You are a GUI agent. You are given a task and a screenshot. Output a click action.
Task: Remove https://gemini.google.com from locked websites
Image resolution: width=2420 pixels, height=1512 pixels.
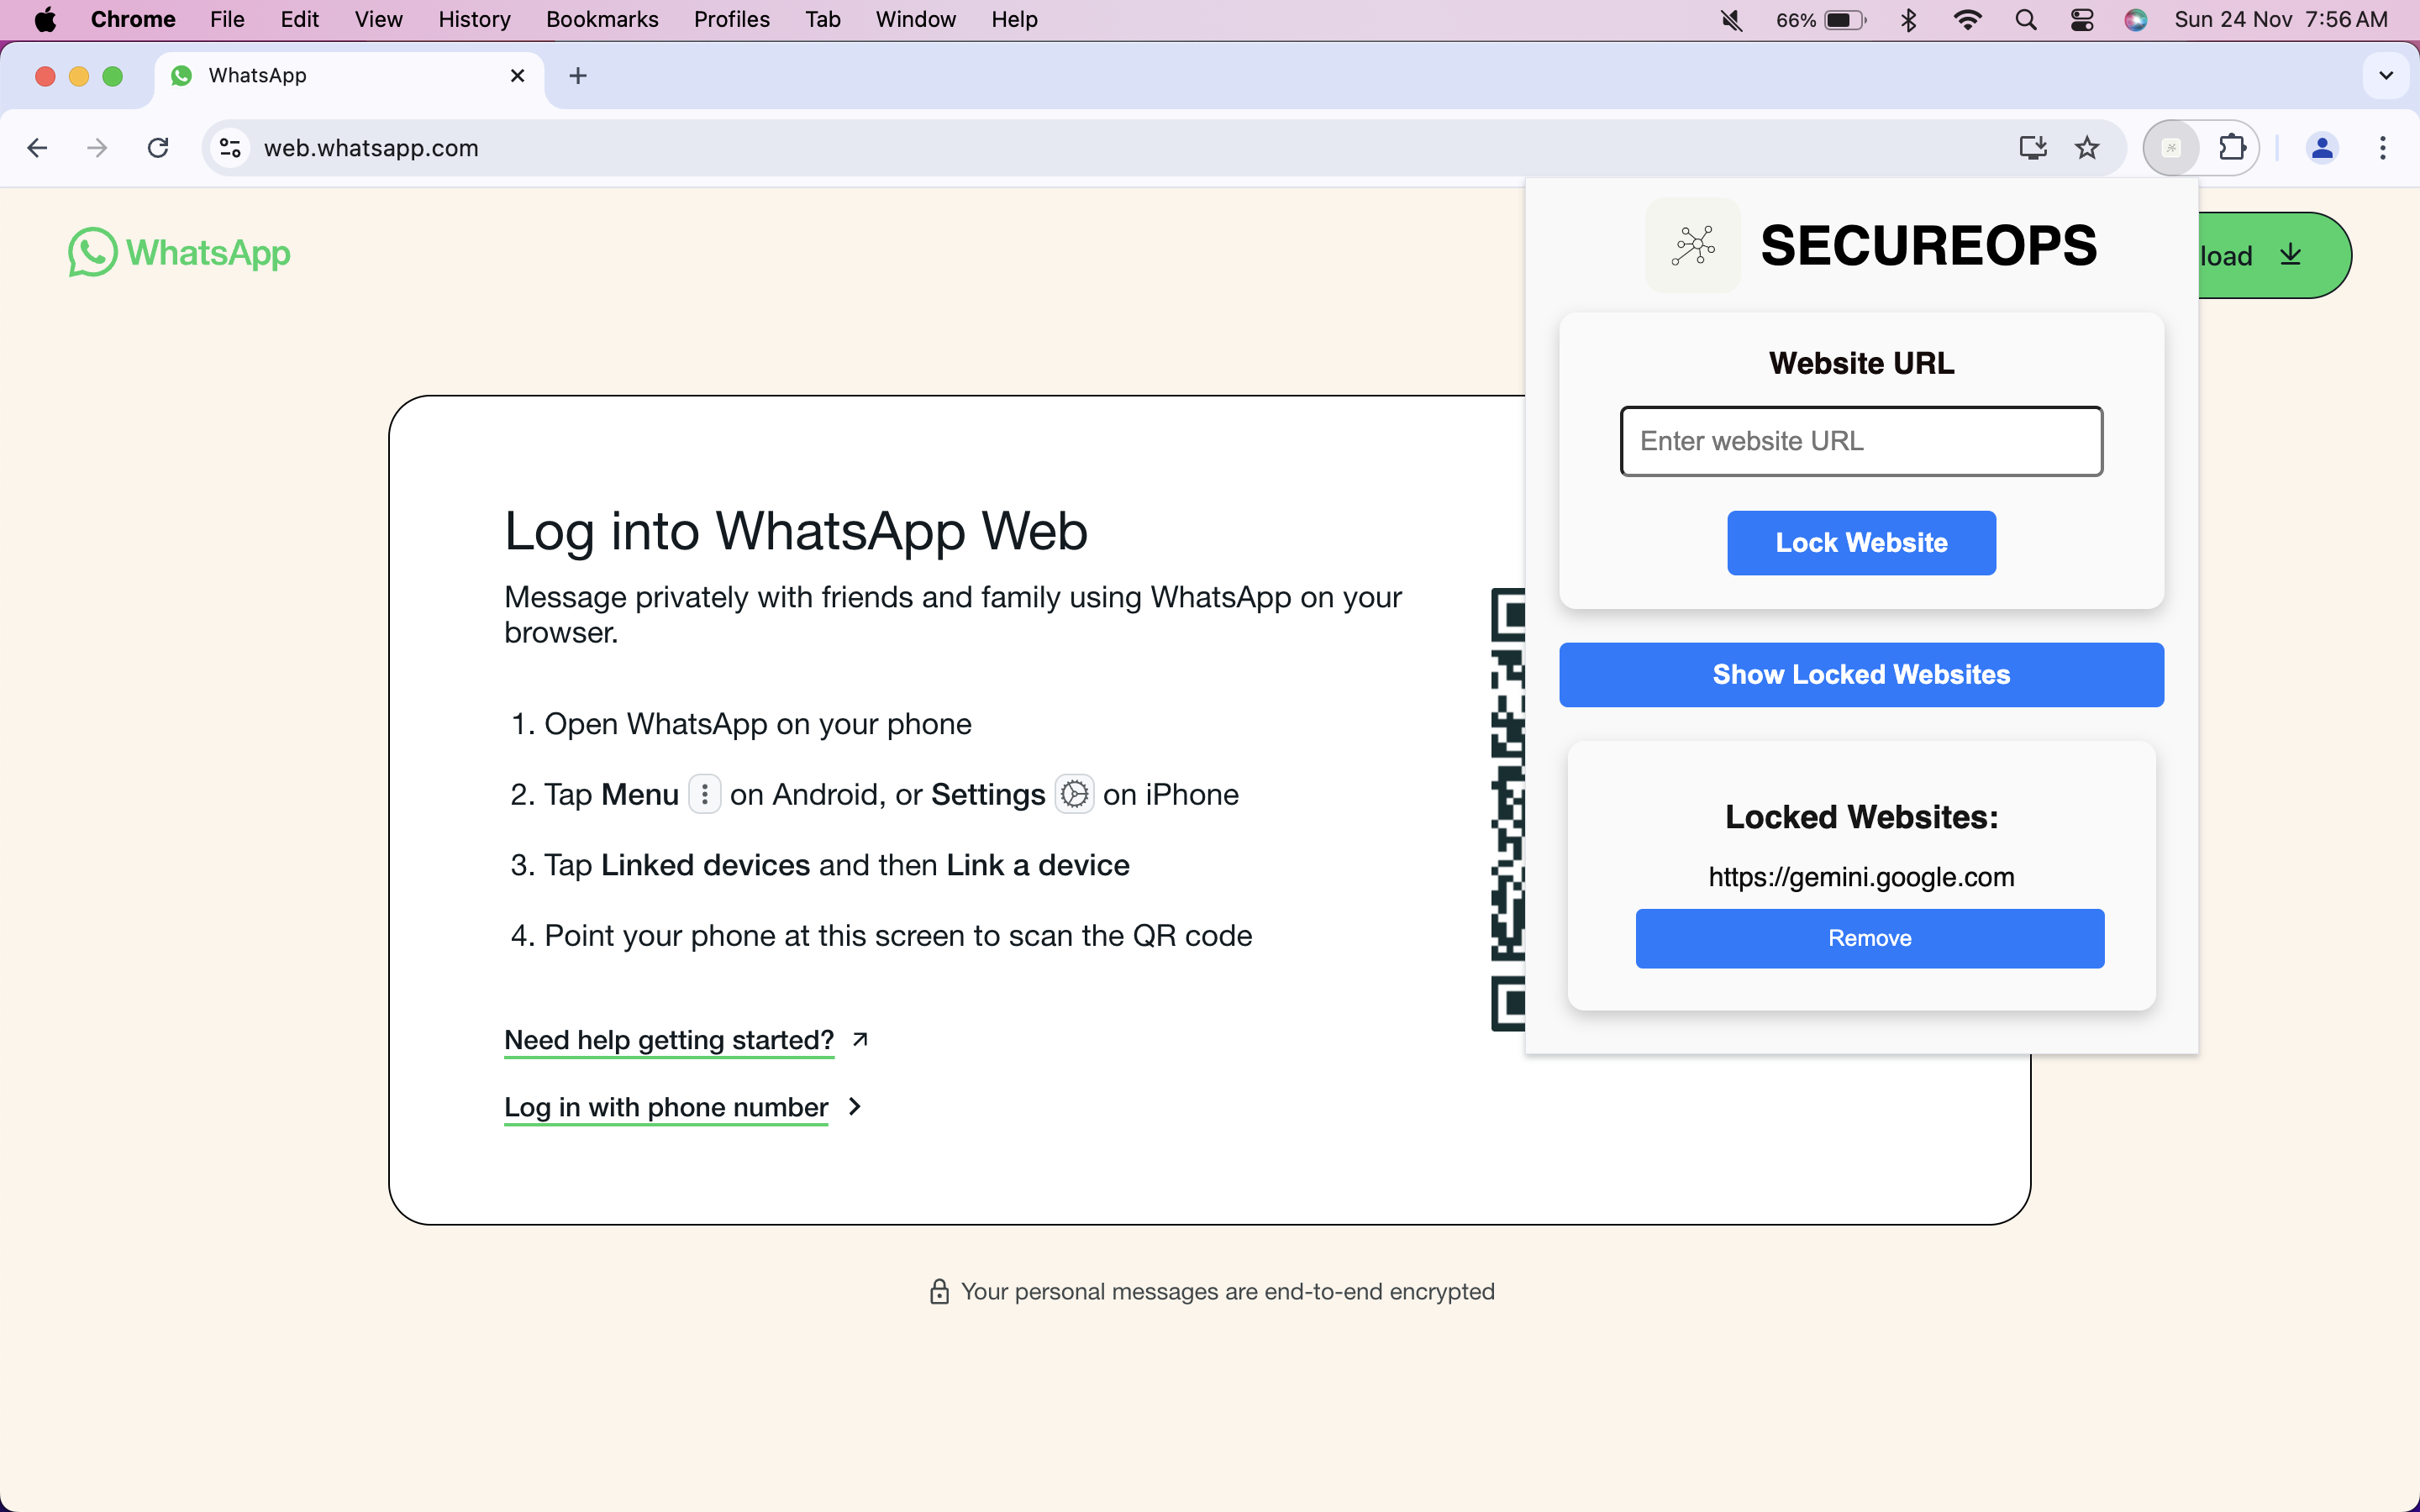click(1869, 938)
